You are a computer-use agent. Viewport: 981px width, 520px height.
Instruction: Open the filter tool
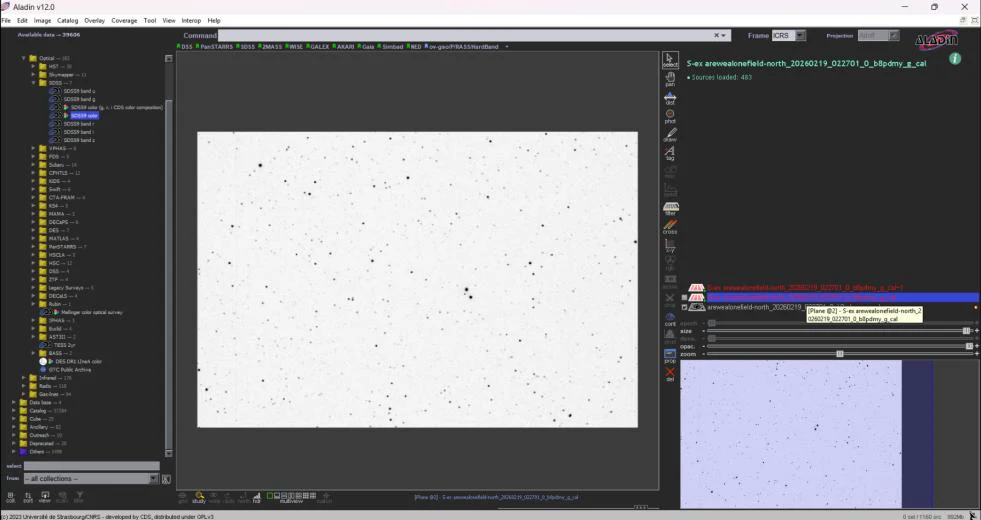670,208
